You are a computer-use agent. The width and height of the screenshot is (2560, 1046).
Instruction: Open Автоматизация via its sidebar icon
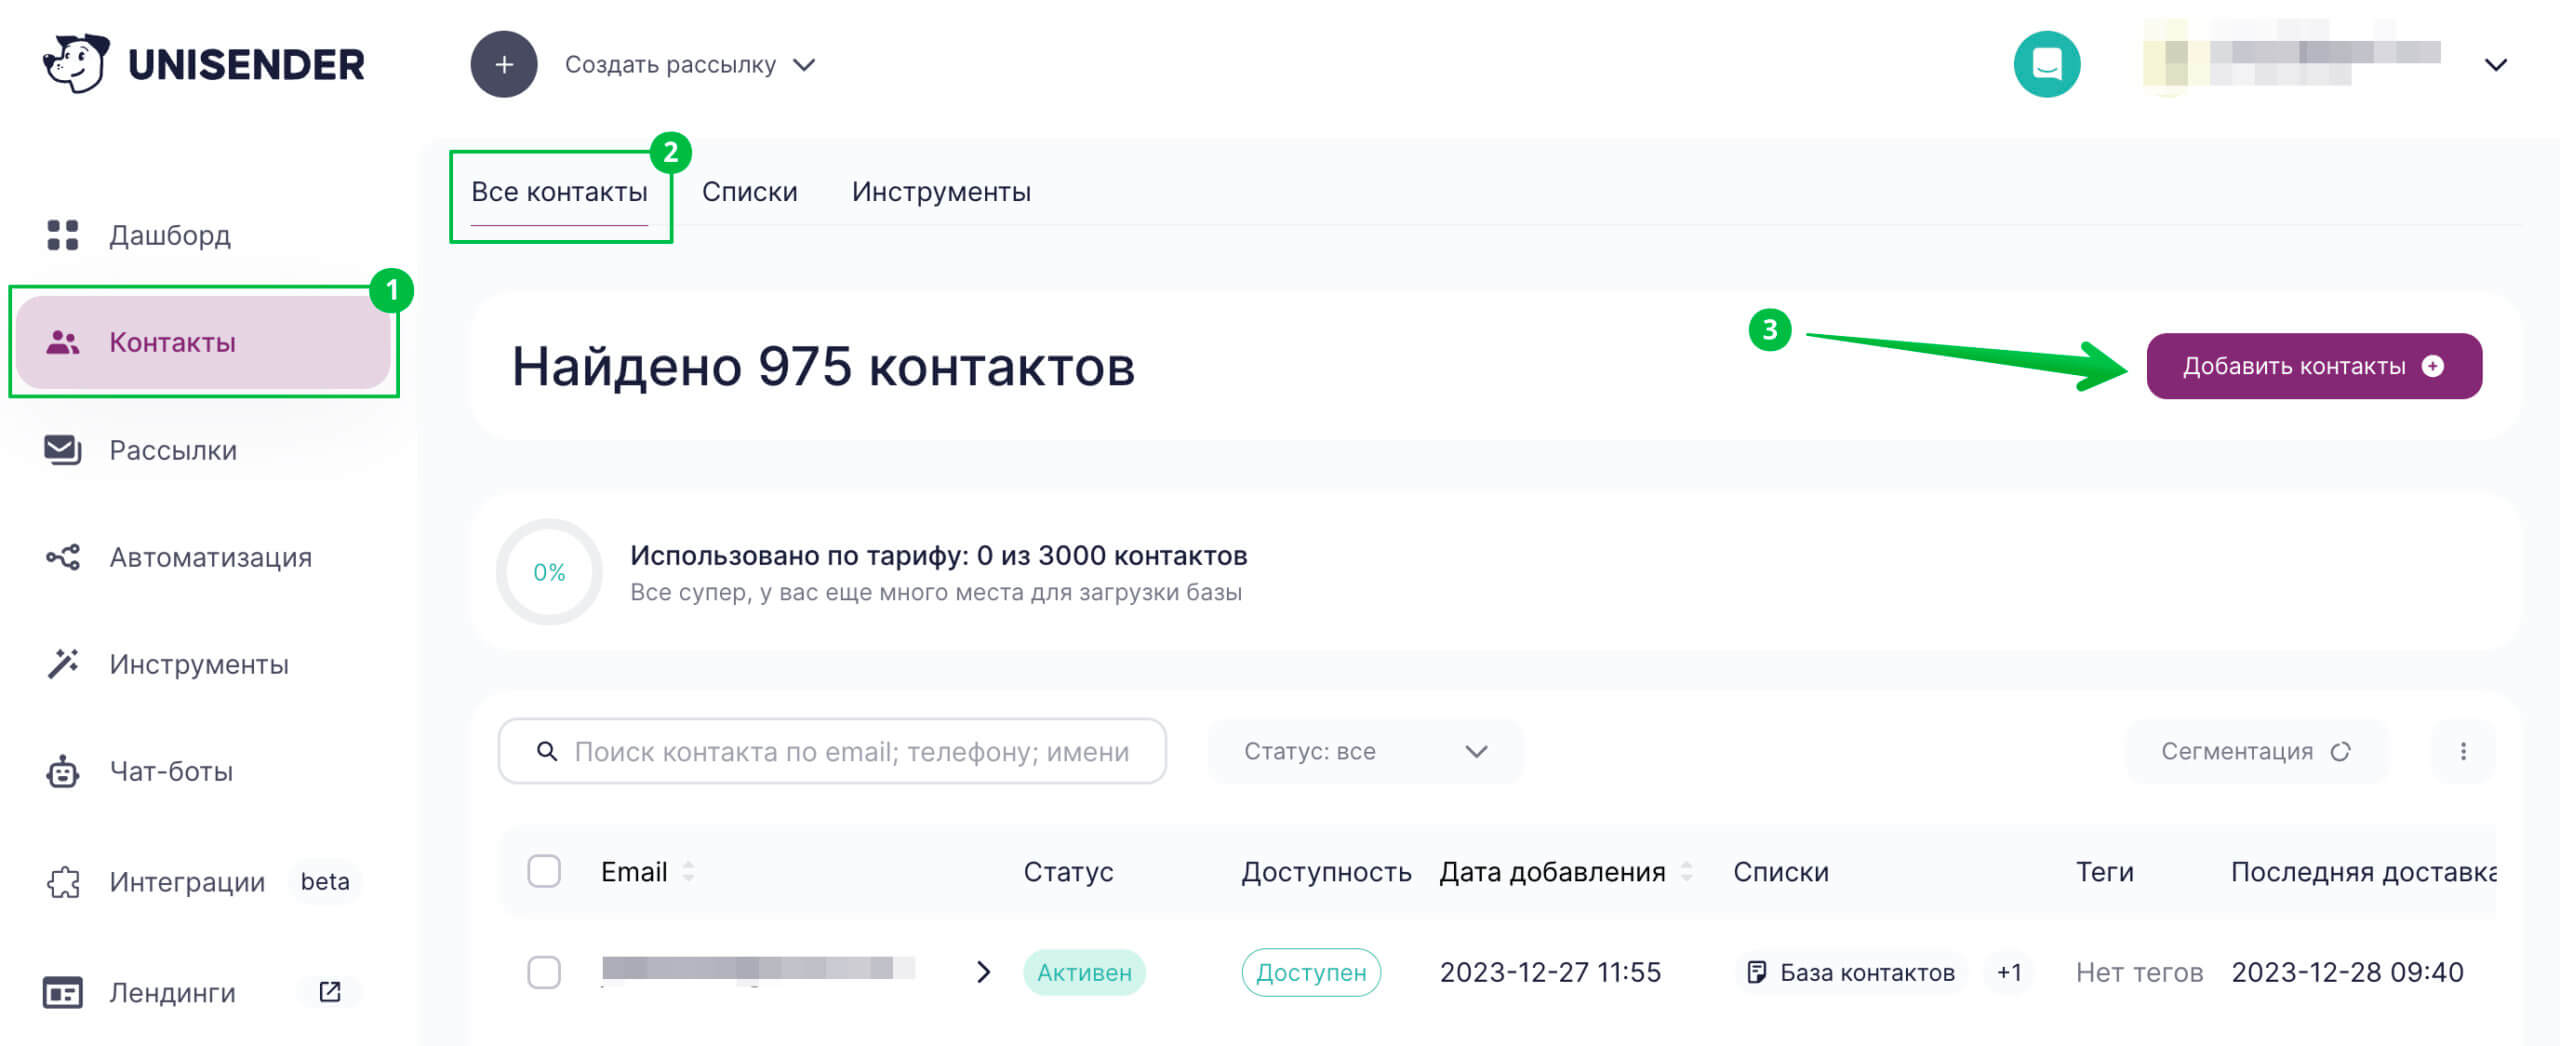pos(64,557)
